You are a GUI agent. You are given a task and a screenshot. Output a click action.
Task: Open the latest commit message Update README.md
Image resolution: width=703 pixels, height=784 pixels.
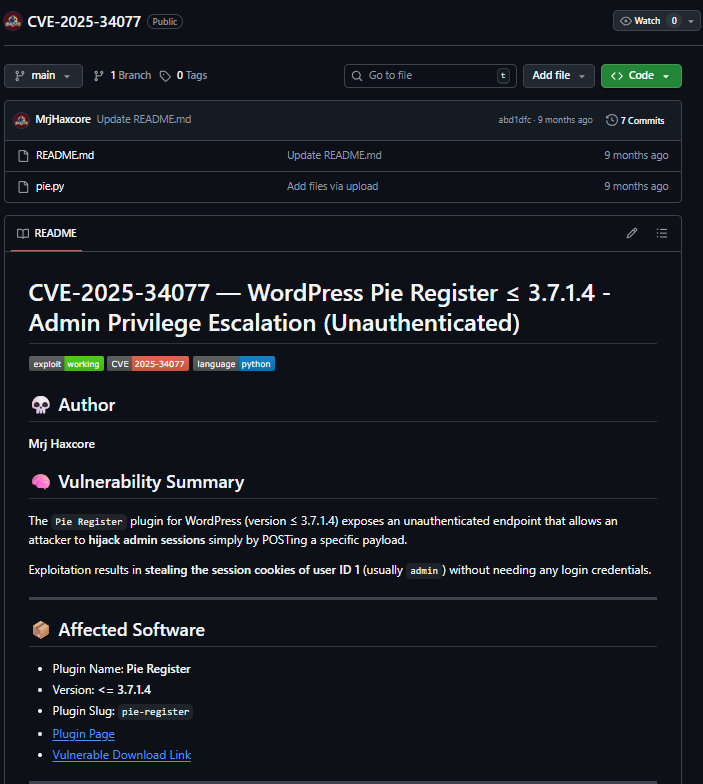pyautogui.click(x=144, y=120)
